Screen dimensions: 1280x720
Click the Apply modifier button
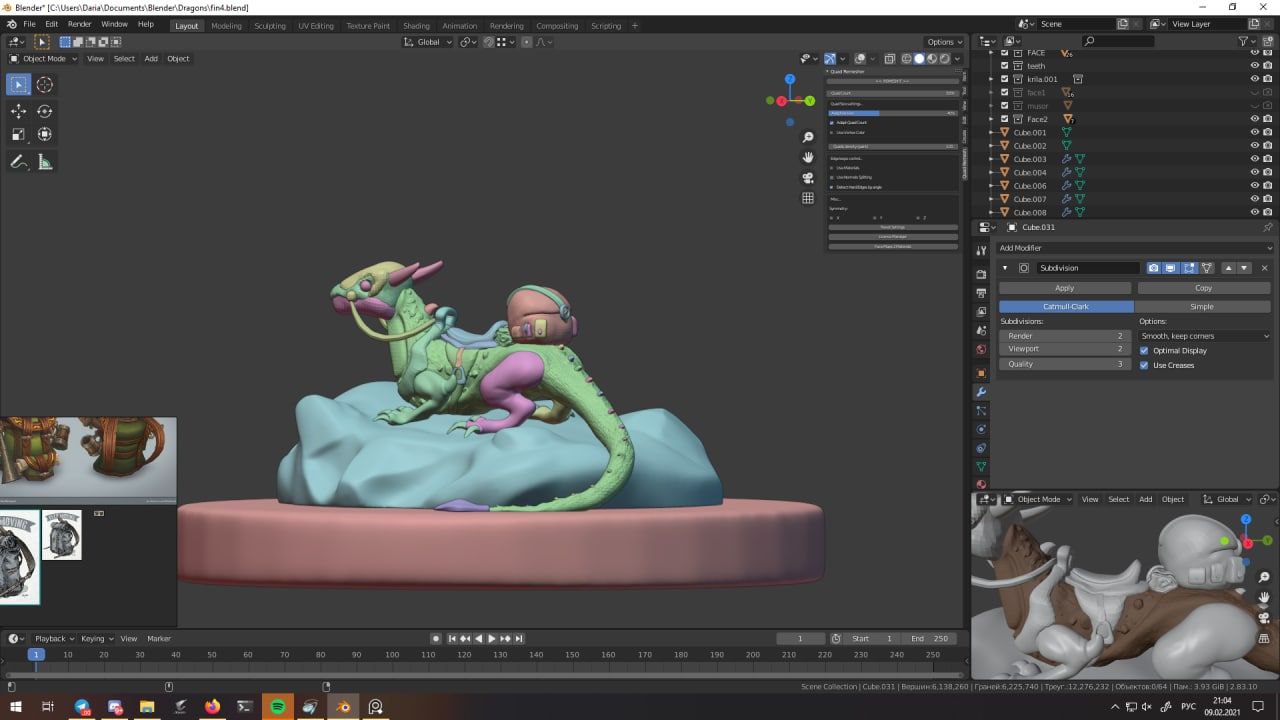1065,288
